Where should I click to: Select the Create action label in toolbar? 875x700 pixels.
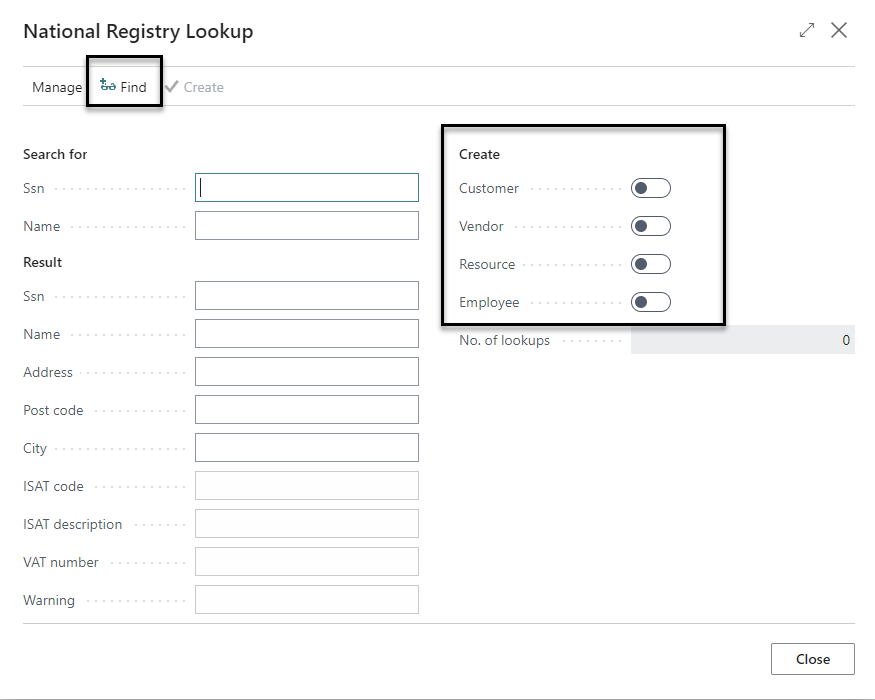coord(204,87)
